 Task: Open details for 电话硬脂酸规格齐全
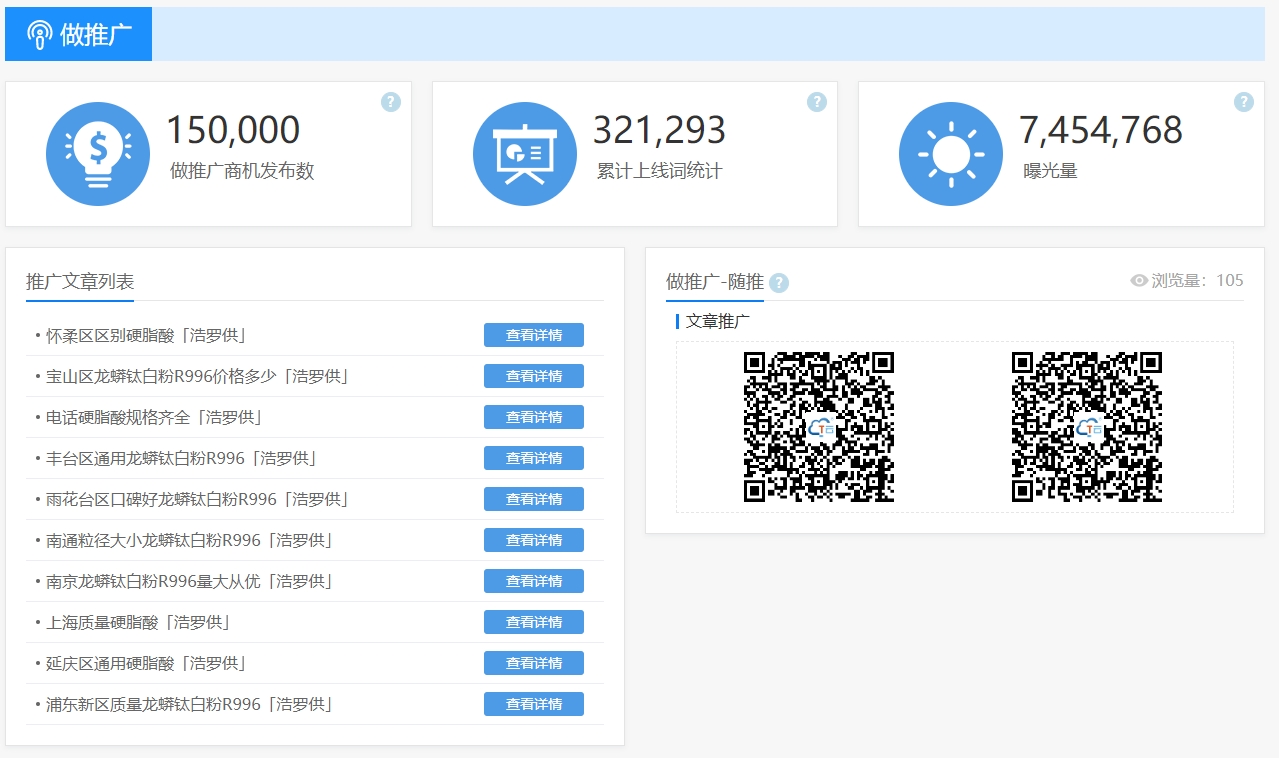click(x=533, y=417)
